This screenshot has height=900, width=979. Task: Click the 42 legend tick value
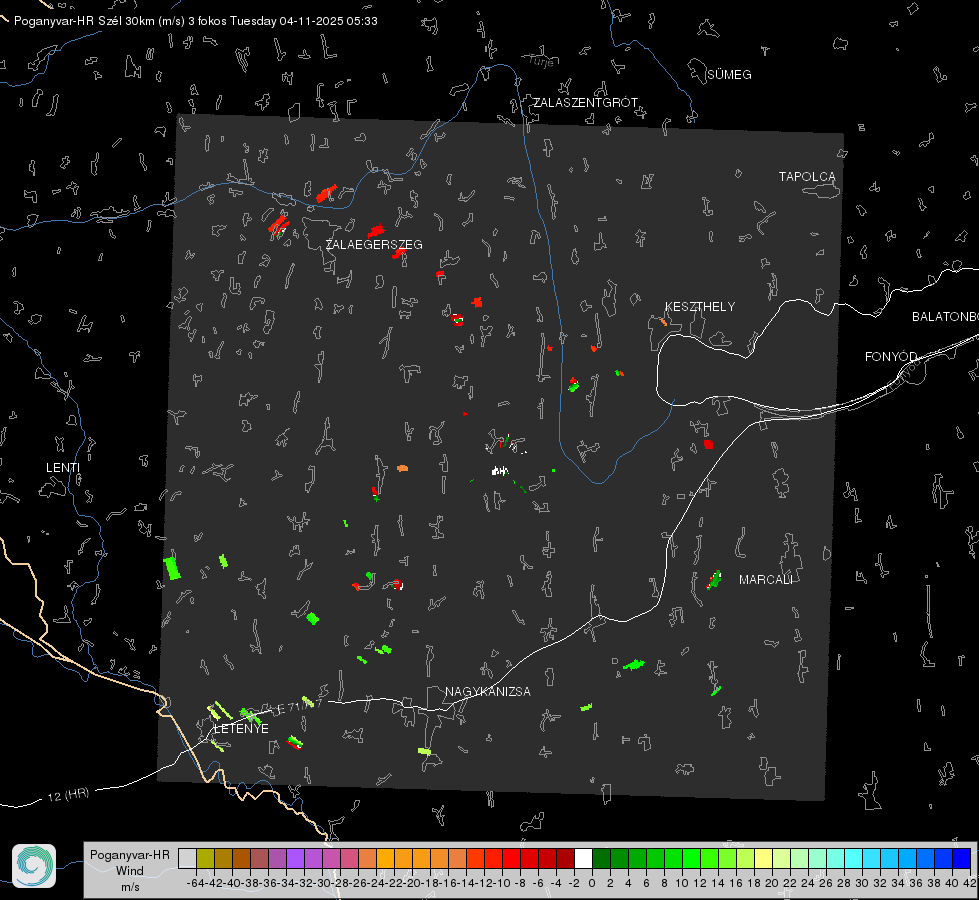click(970, 883)
